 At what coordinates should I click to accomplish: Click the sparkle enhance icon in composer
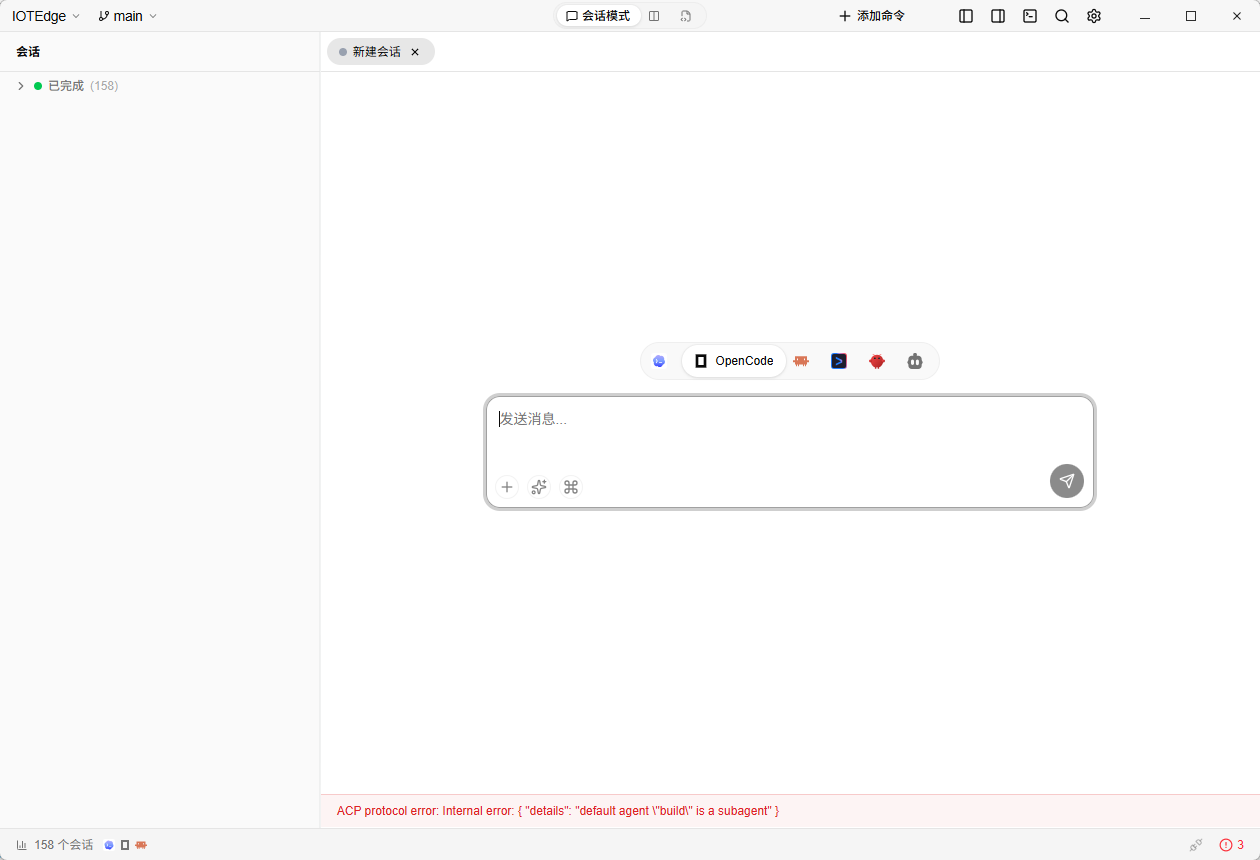pos(539,487)
